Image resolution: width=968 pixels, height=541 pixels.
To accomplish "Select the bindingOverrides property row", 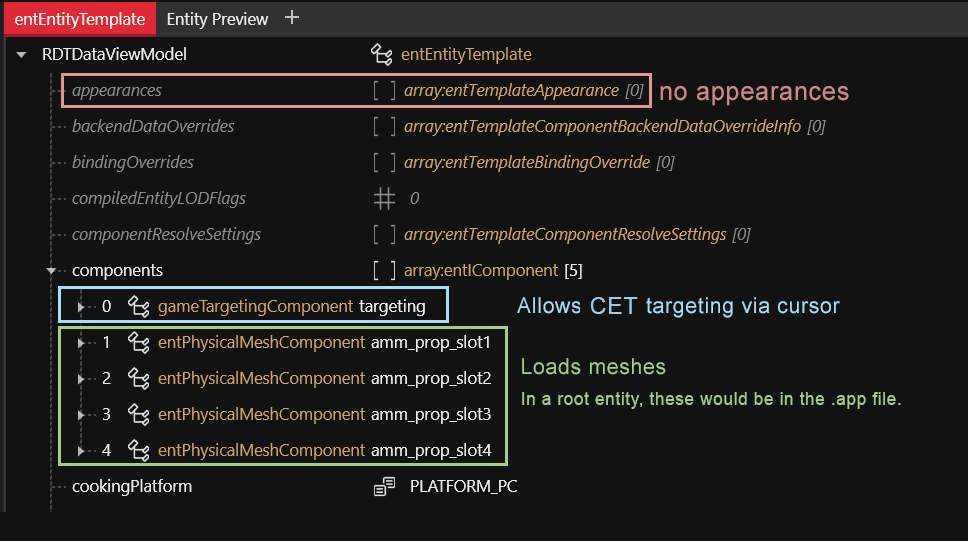I will point(133,162).
